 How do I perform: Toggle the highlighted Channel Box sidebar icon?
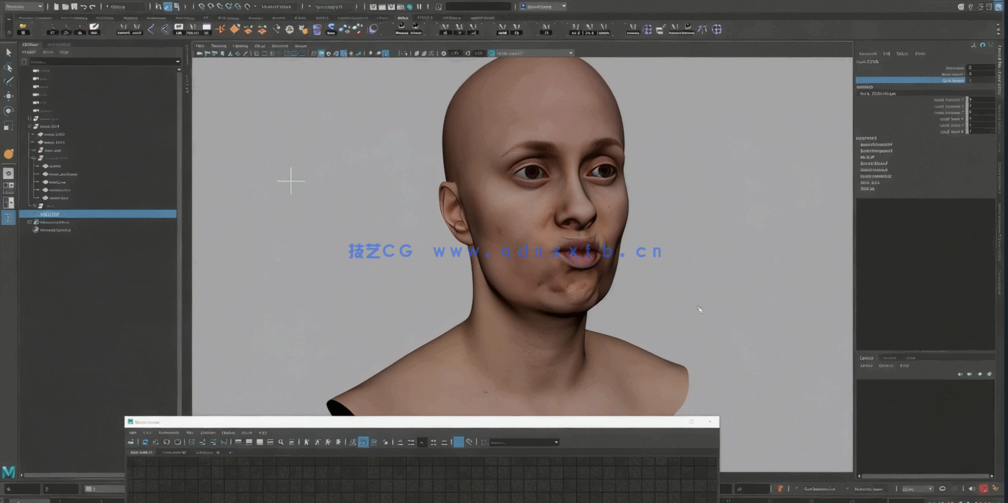(x=998, y=6)
